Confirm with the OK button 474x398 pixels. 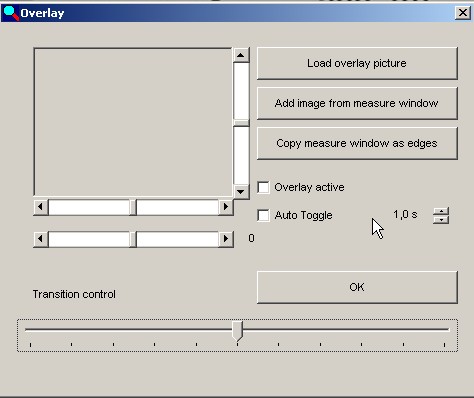(357, 287)
